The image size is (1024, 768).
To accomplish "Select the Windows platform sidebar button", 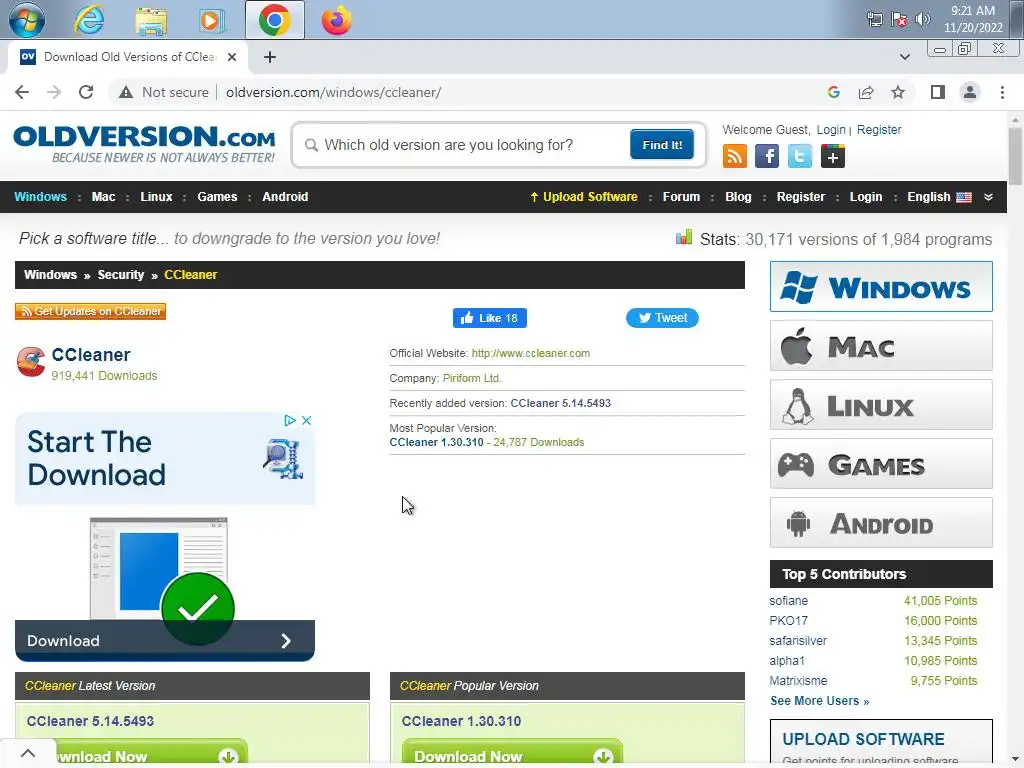I will pyautogui.click(x=881, y=287).
